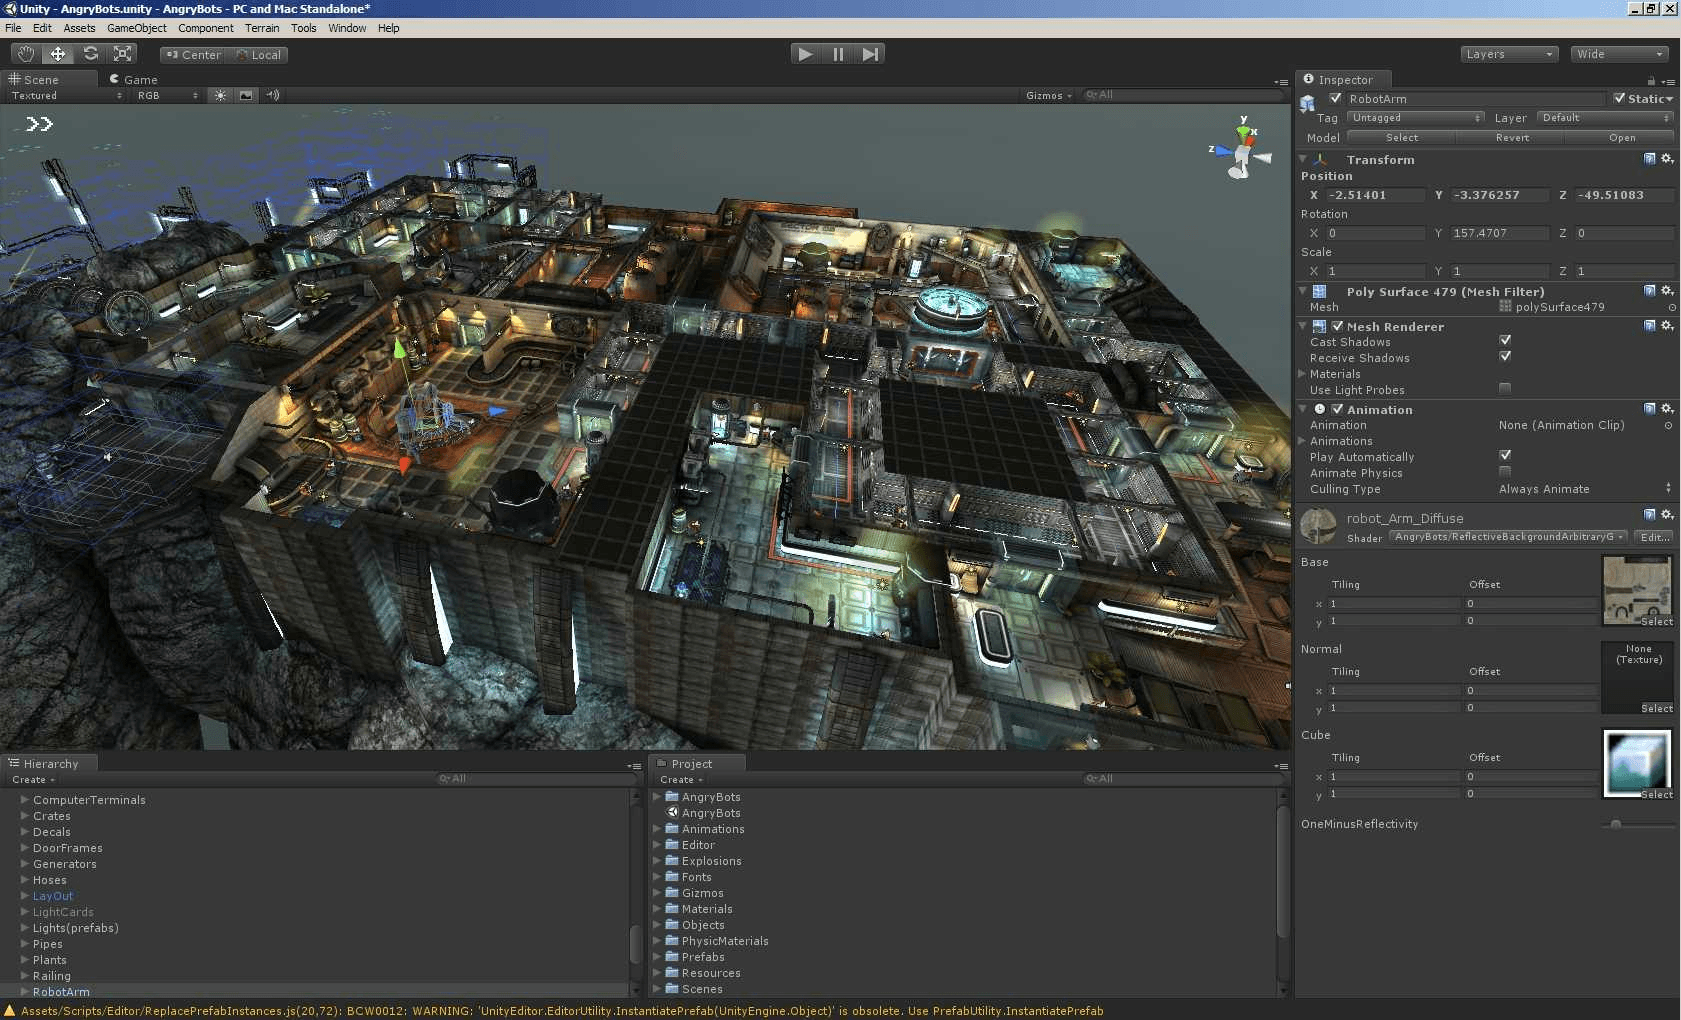Click the Revert button for the model prefab
Image resolution: width=1681 pixels, height=1020 pixels.
(x=1510, y=137)
